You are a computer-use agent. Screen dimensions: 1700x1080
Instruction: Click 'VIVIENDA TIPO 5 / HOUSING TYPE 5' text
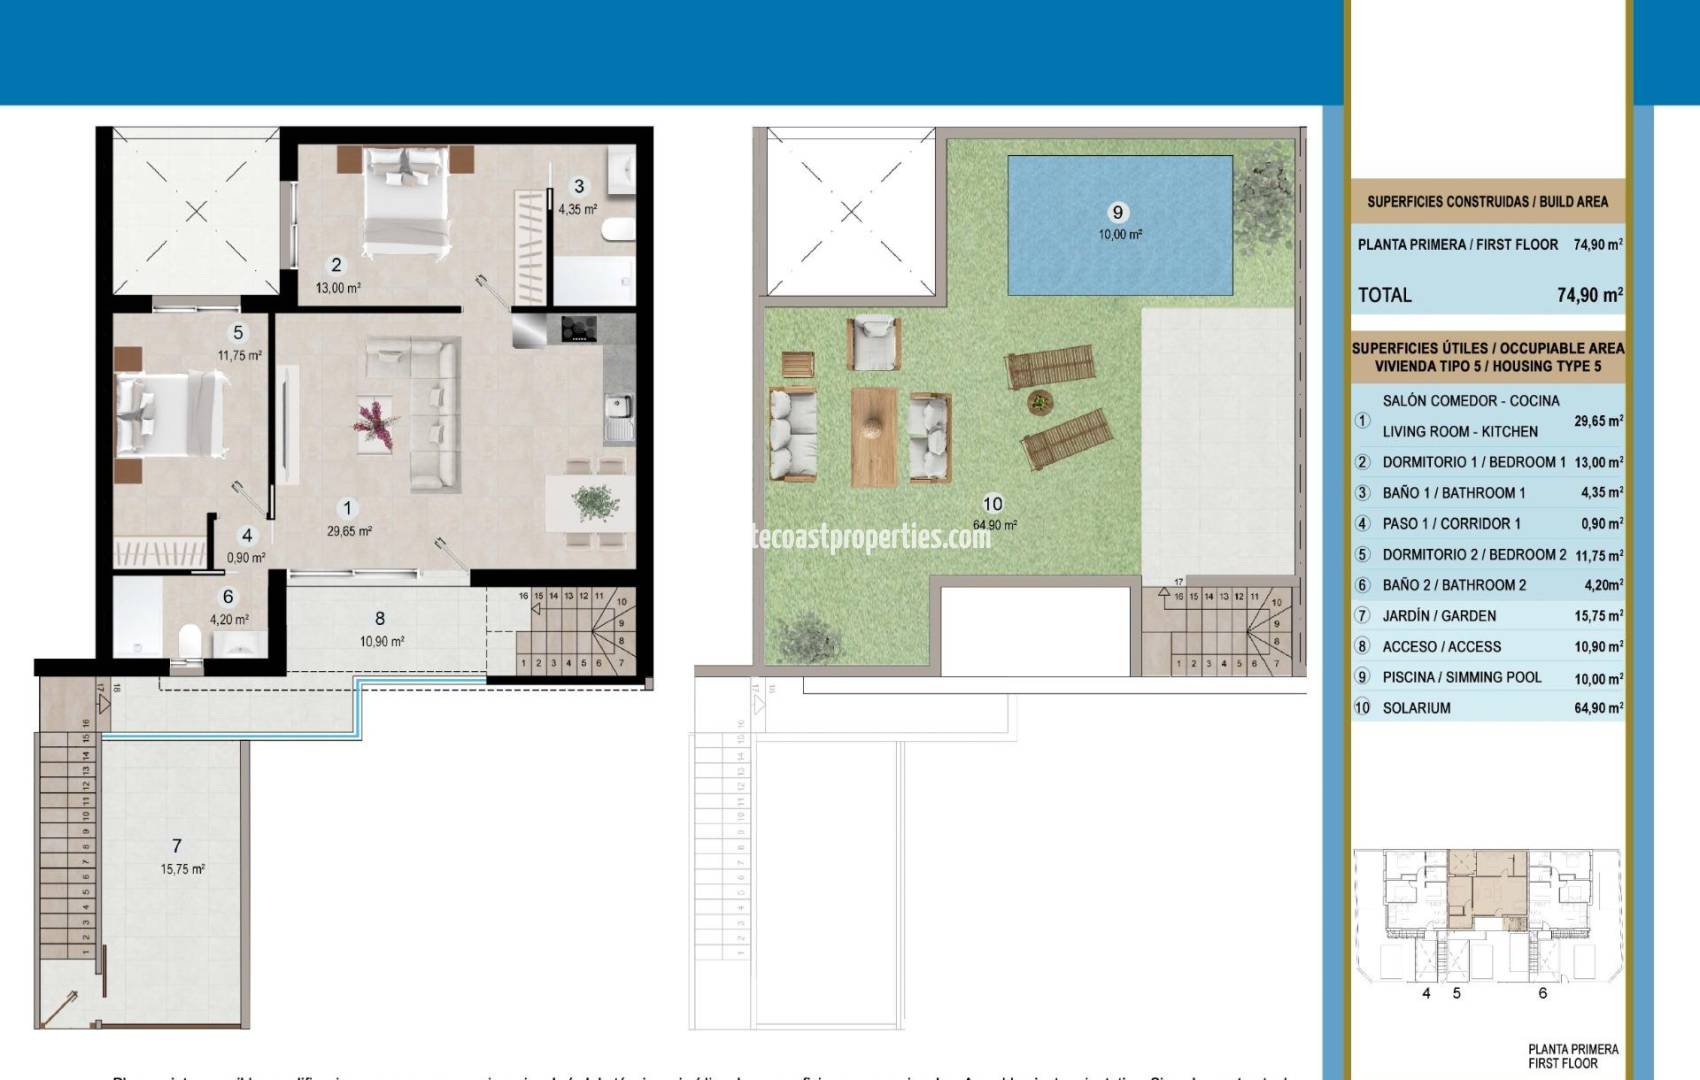[1488, 366]
